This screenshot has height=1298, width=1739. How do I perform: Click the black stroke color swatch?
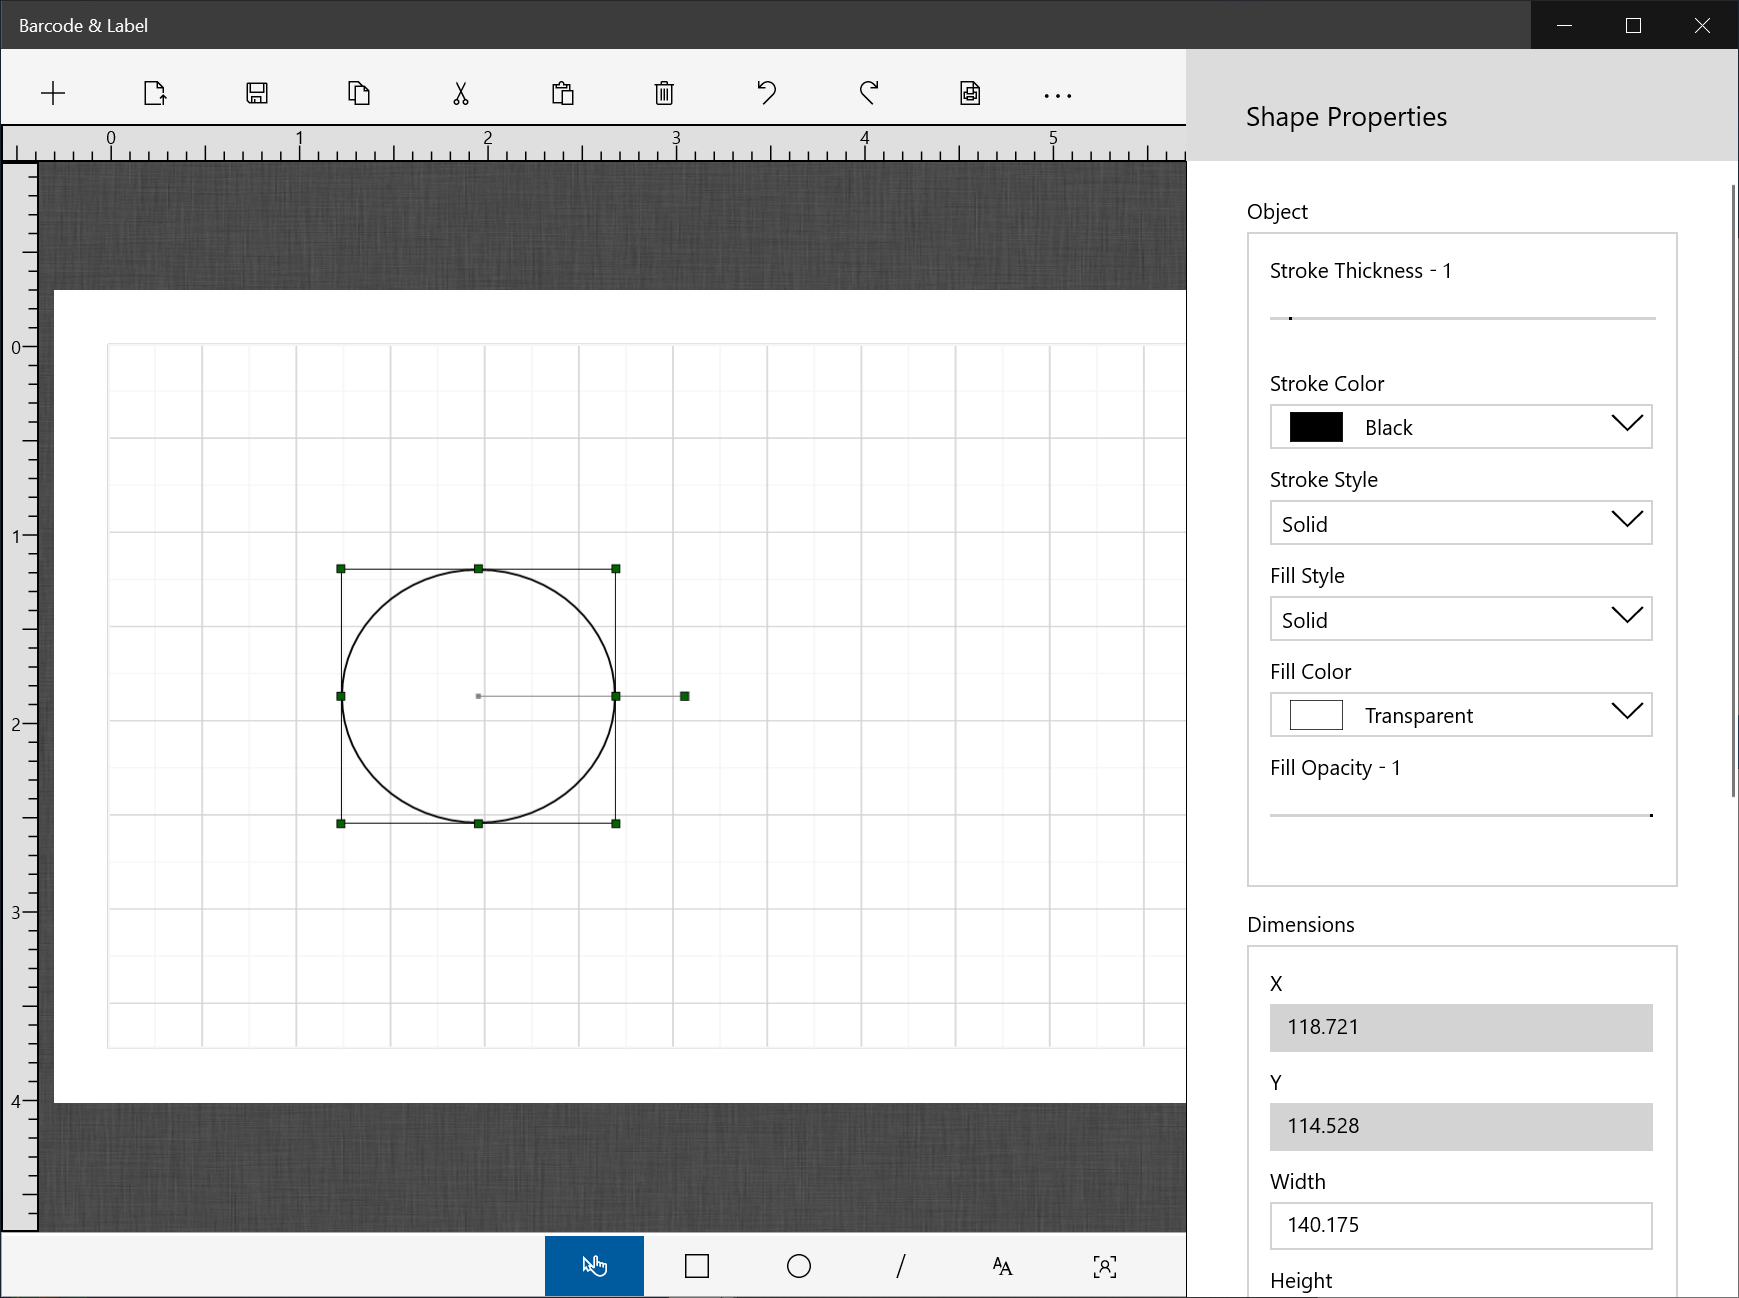click(x=1316, y=427)
